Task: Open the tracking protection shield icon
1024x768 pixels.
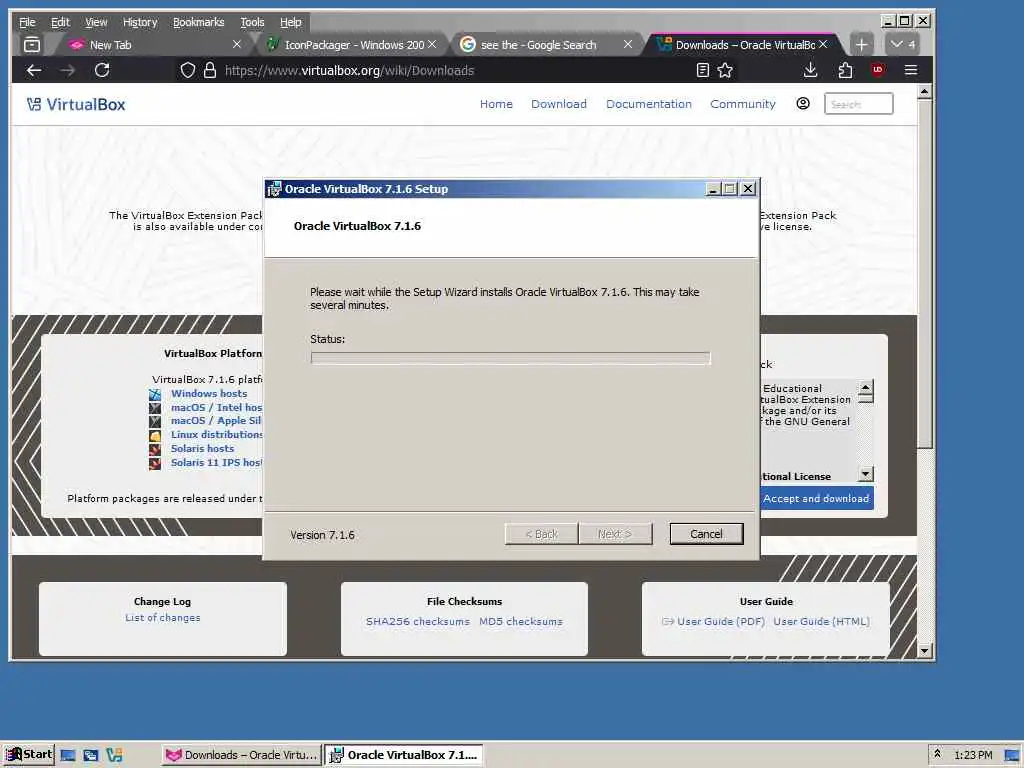Action: [187, 70]
